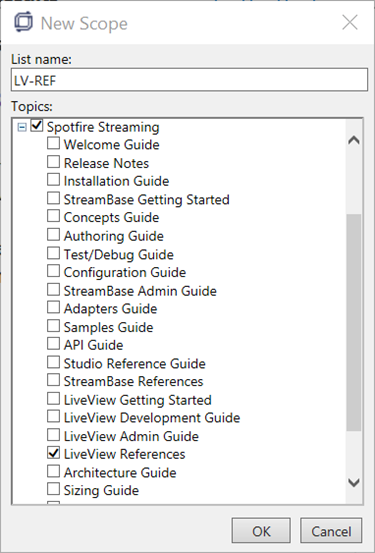This screenshot has width=375, height=553.
Task: Check the Adapters Guide box
Action: [x=53, y=307]
